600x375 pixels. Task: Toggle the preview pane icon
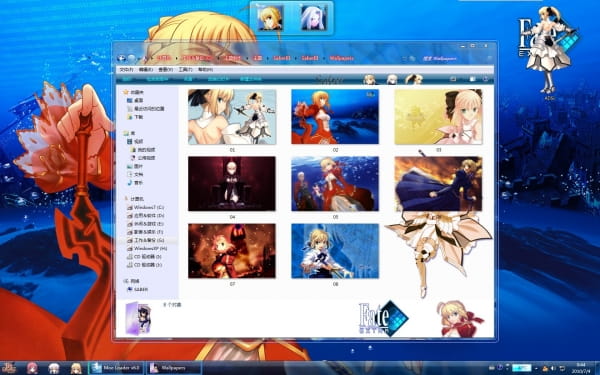coord(473,79)
